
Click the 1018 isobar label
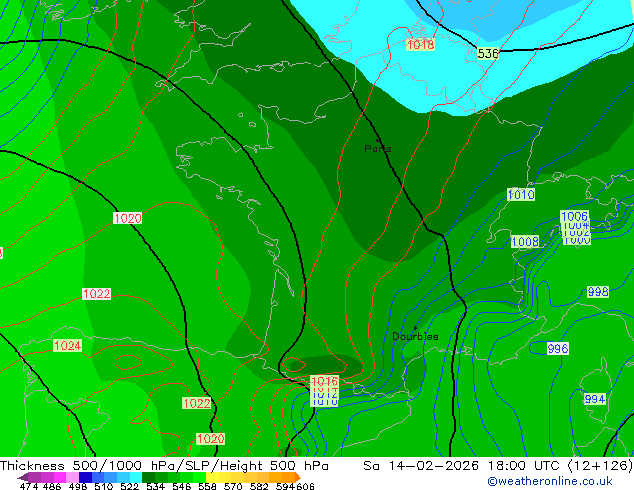421,44
